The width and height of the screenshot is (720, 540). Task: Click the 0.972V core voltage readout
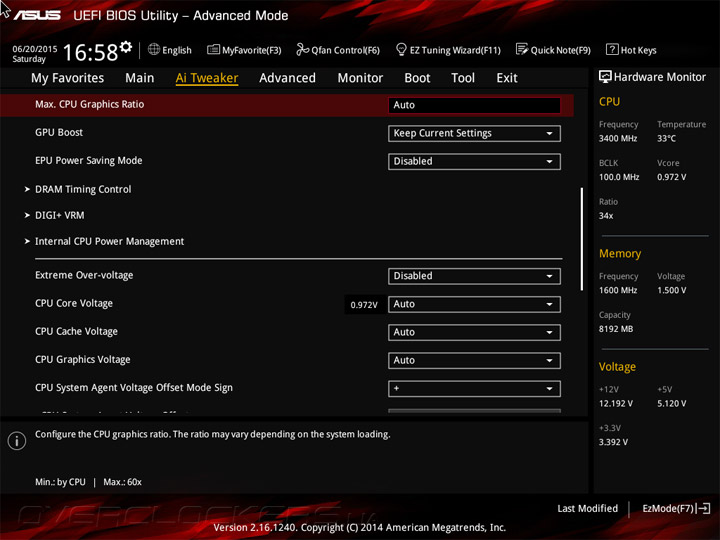pyautogui.click(x=364, y=305)
